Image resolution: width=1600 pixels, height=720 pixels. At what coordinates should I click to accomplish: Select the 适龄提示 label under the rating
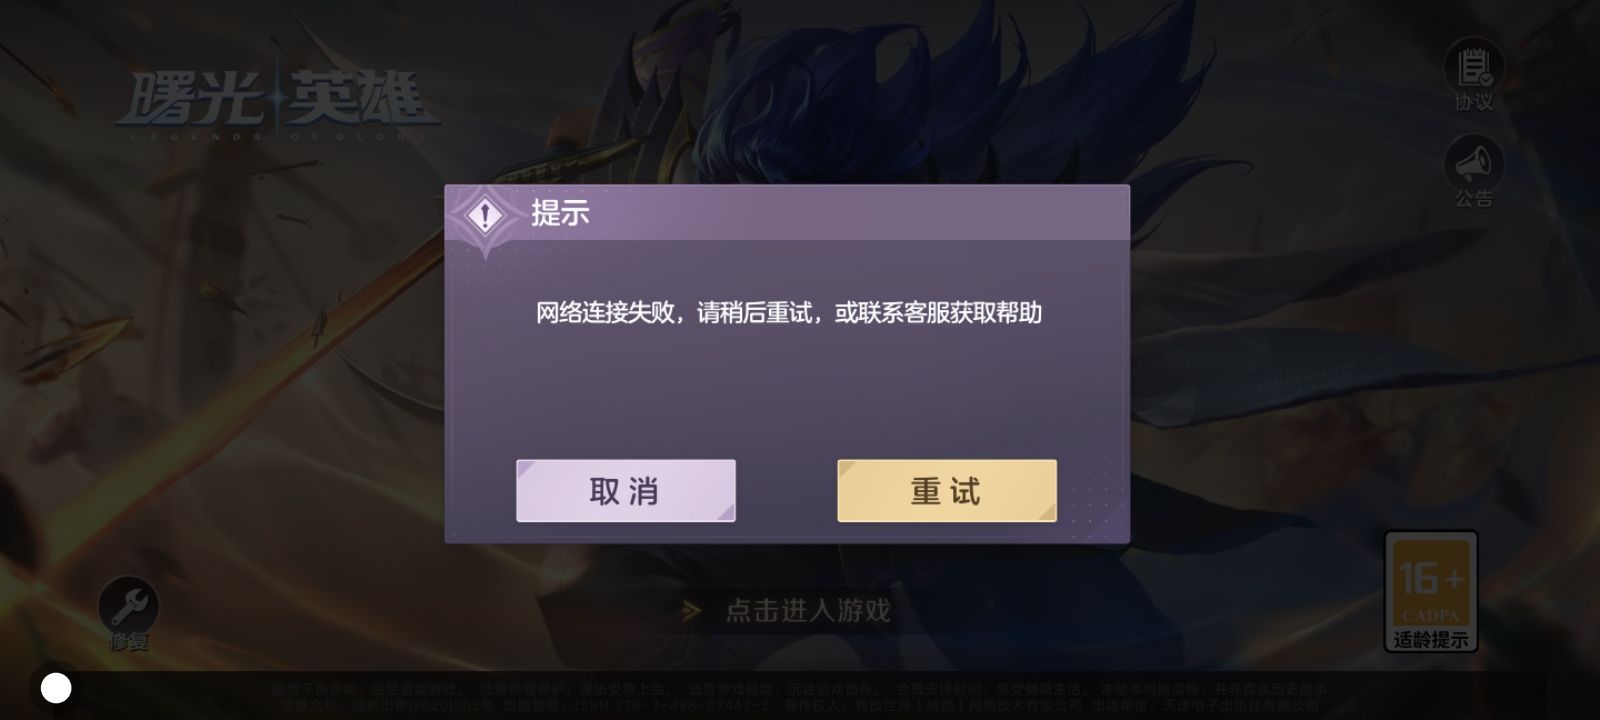(x=1431, y=640)
